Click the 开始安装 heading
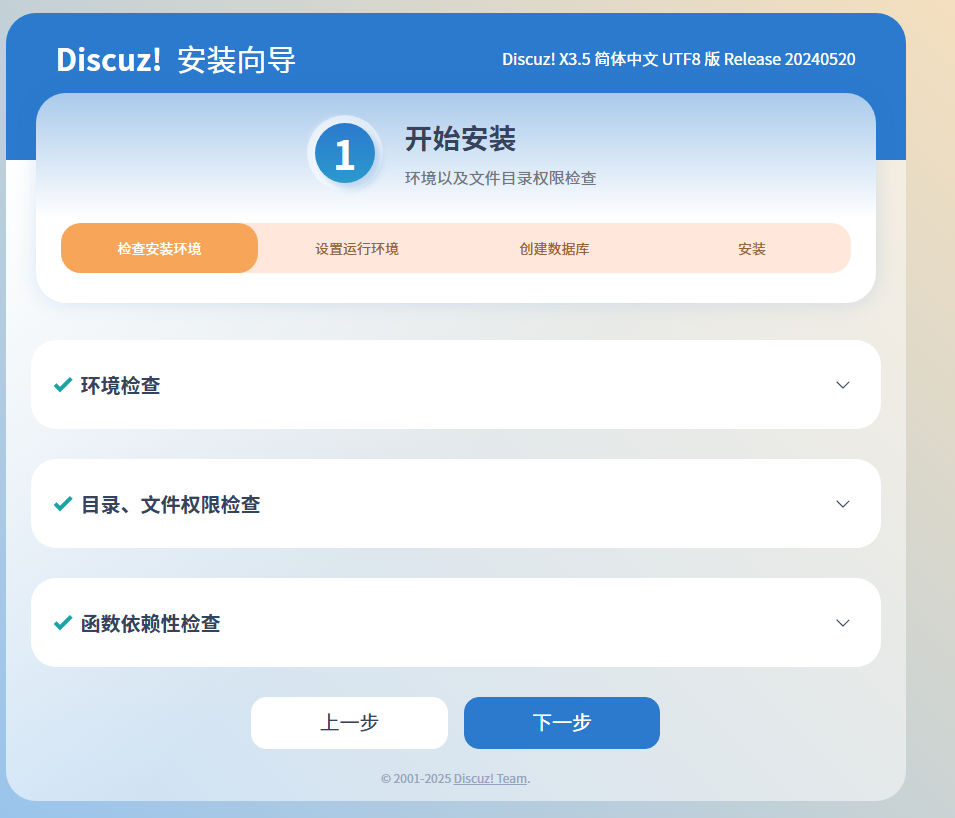 [x=460, y=139]
